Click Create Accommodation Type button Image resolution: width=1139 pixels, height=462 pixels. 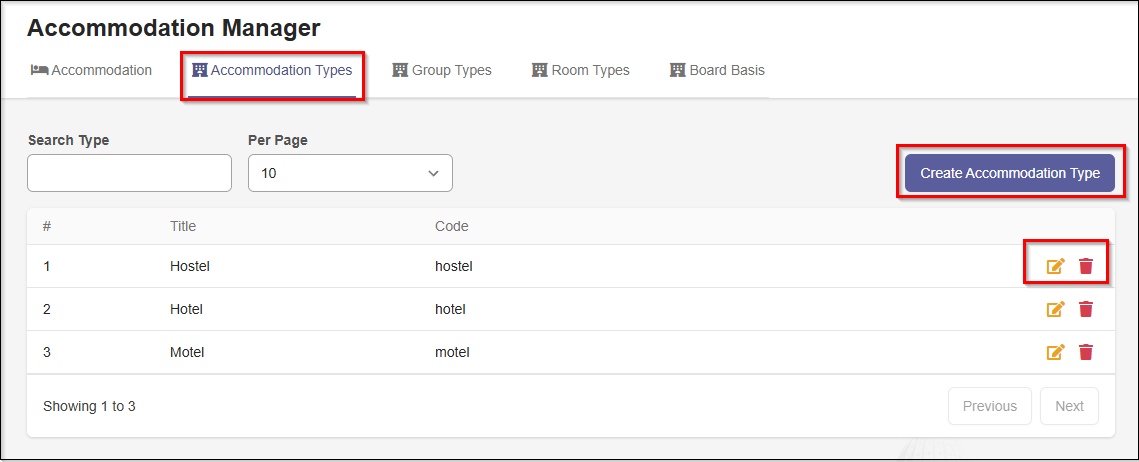pos(1010,173)
